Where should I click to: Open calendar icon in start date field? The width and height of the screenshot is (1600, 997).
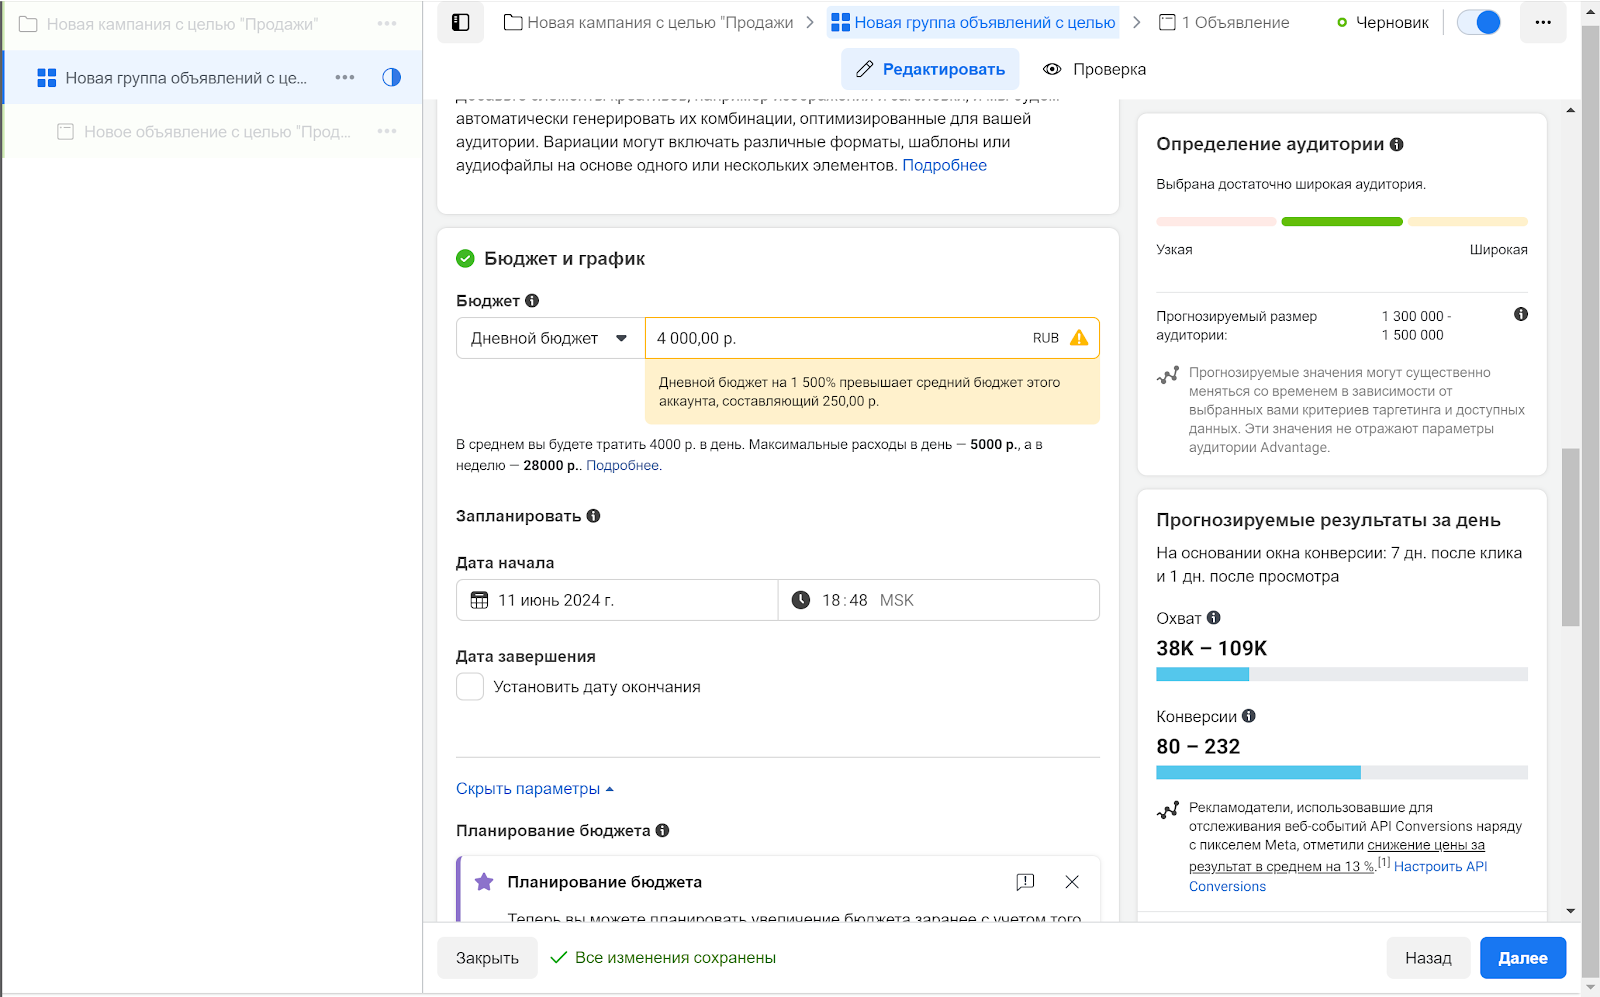(480, 600)
